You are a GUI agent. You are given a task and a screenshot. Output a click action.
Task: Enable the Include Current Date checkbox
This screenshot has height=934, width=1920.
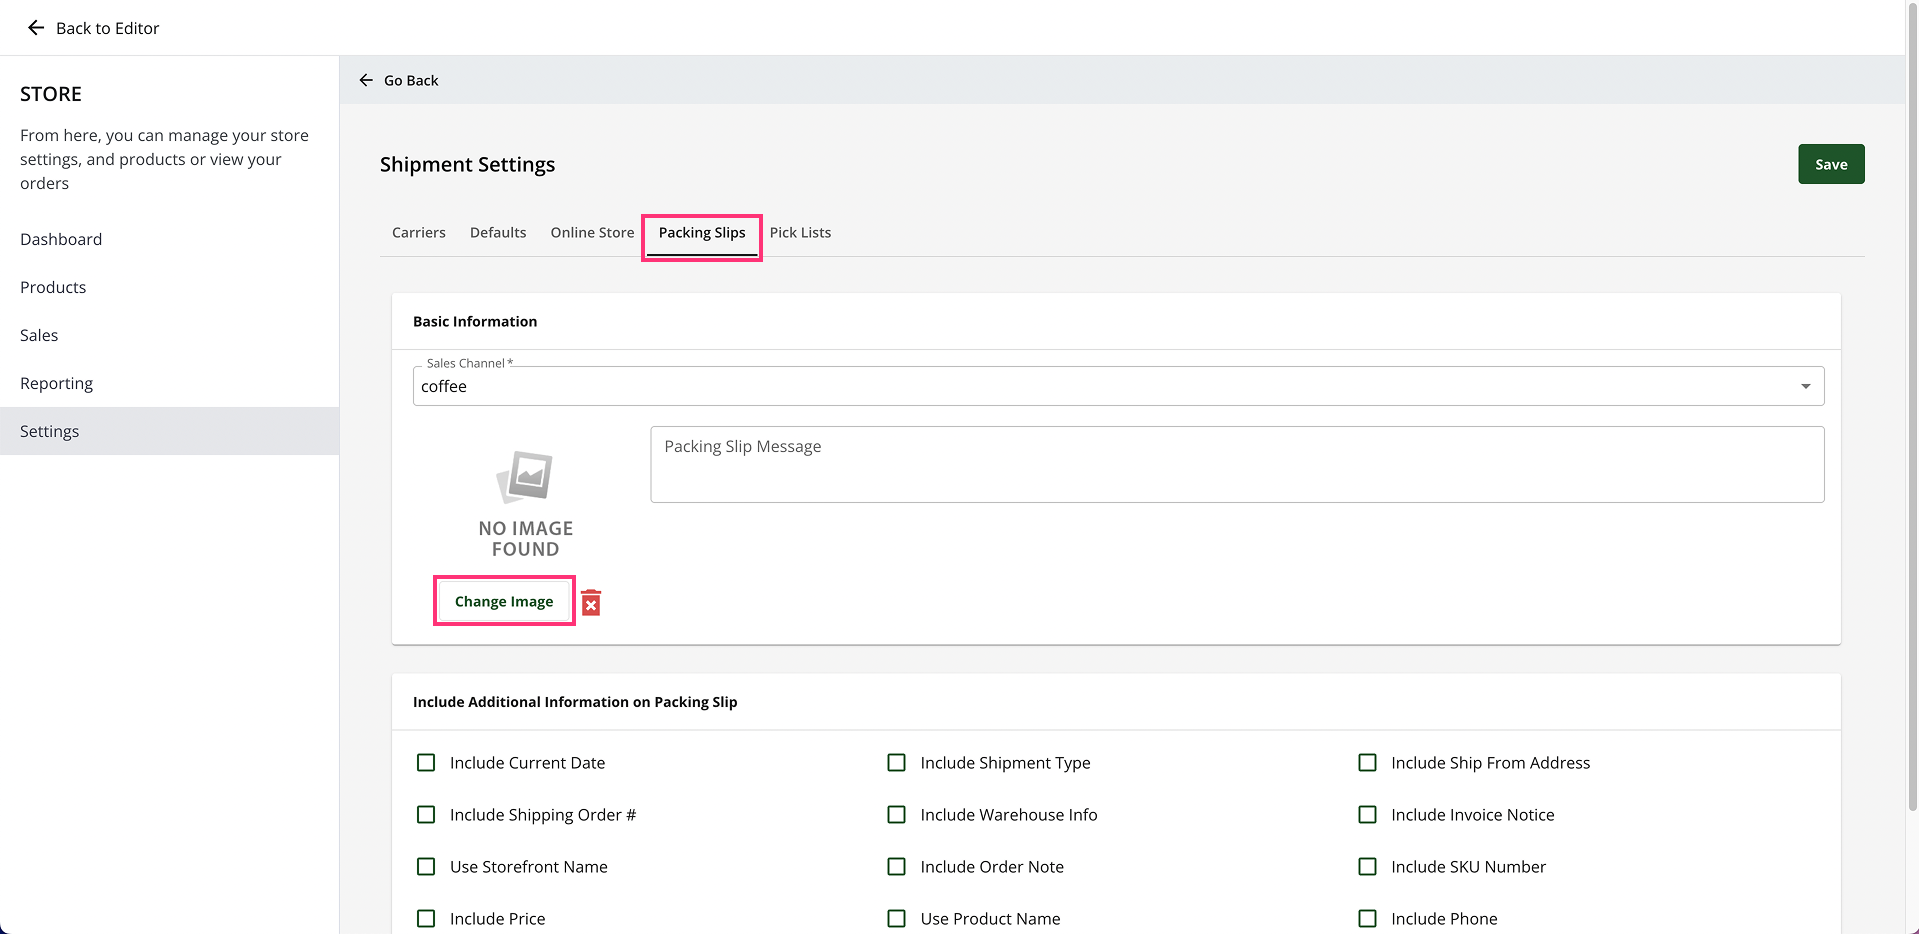coord(426,763)
